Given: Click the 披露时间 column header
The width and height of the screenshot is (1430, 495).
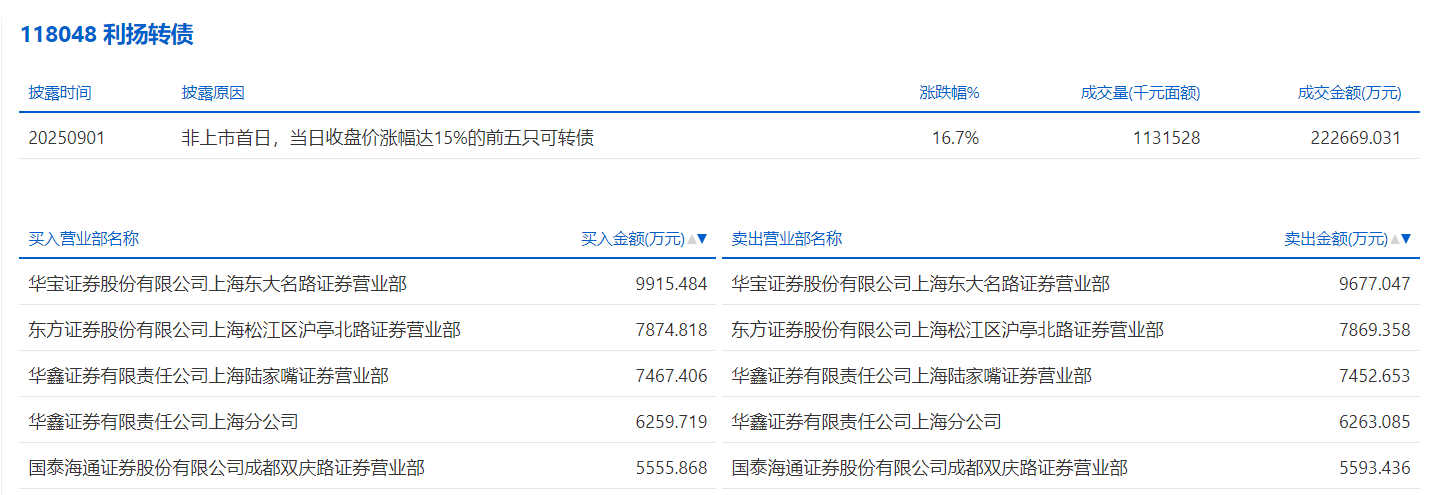Looking at the screenshot, I should (60, 93).
